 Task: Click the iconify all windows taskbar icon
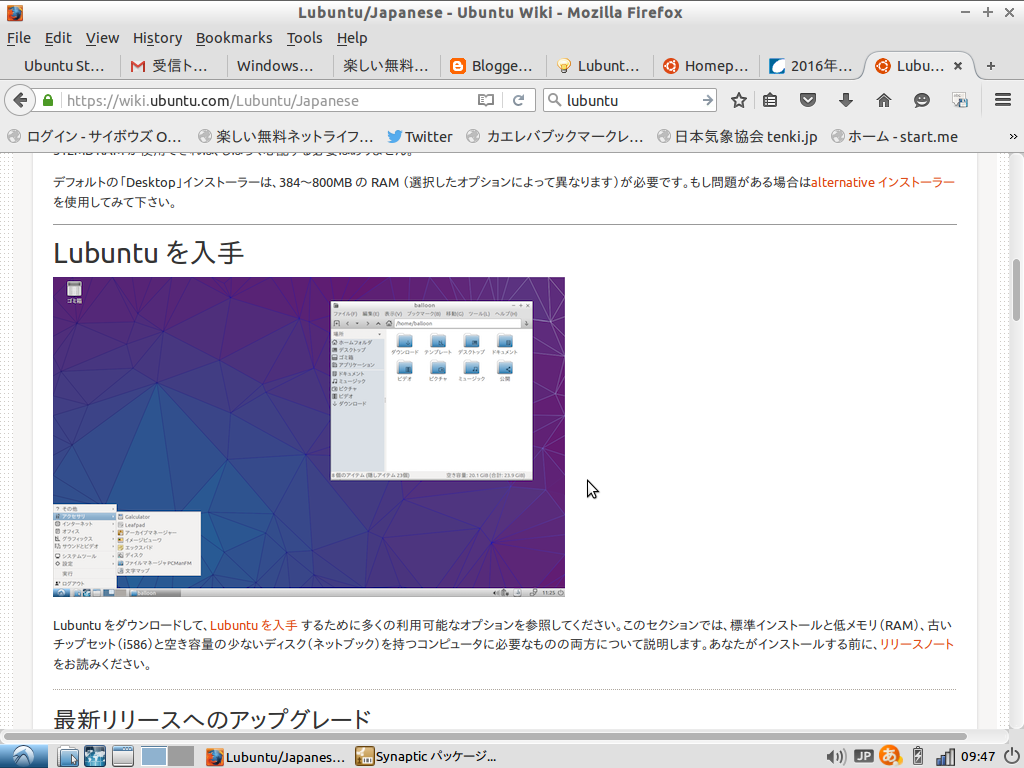point(123,756)
